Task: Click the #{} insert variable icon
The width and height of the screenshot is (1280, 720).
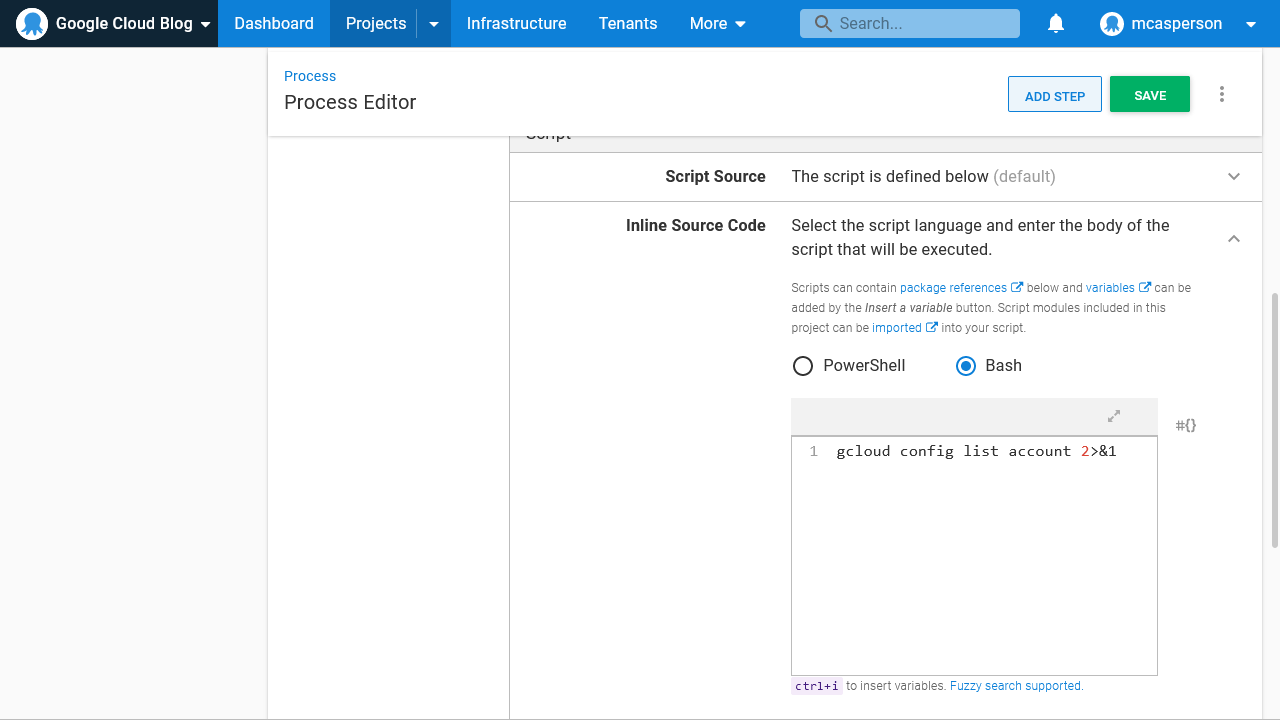Action: tap(1186, 425)
